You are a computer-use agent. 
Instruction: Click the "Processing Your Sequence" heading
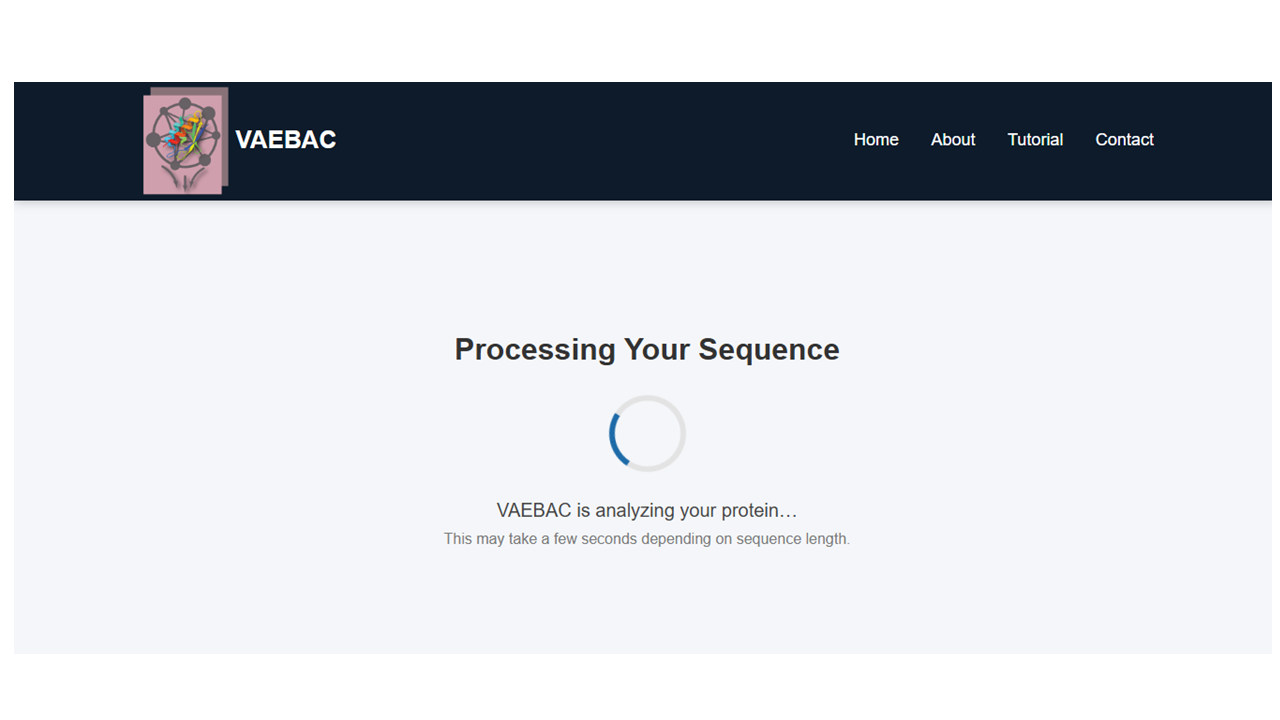[x=647, y=349]
